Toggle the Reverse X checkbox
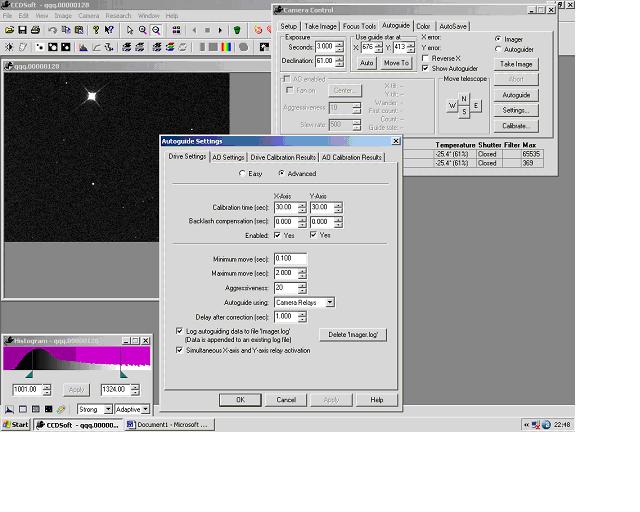This screenshot has width=640, height=512. click(x=425, y=58)
